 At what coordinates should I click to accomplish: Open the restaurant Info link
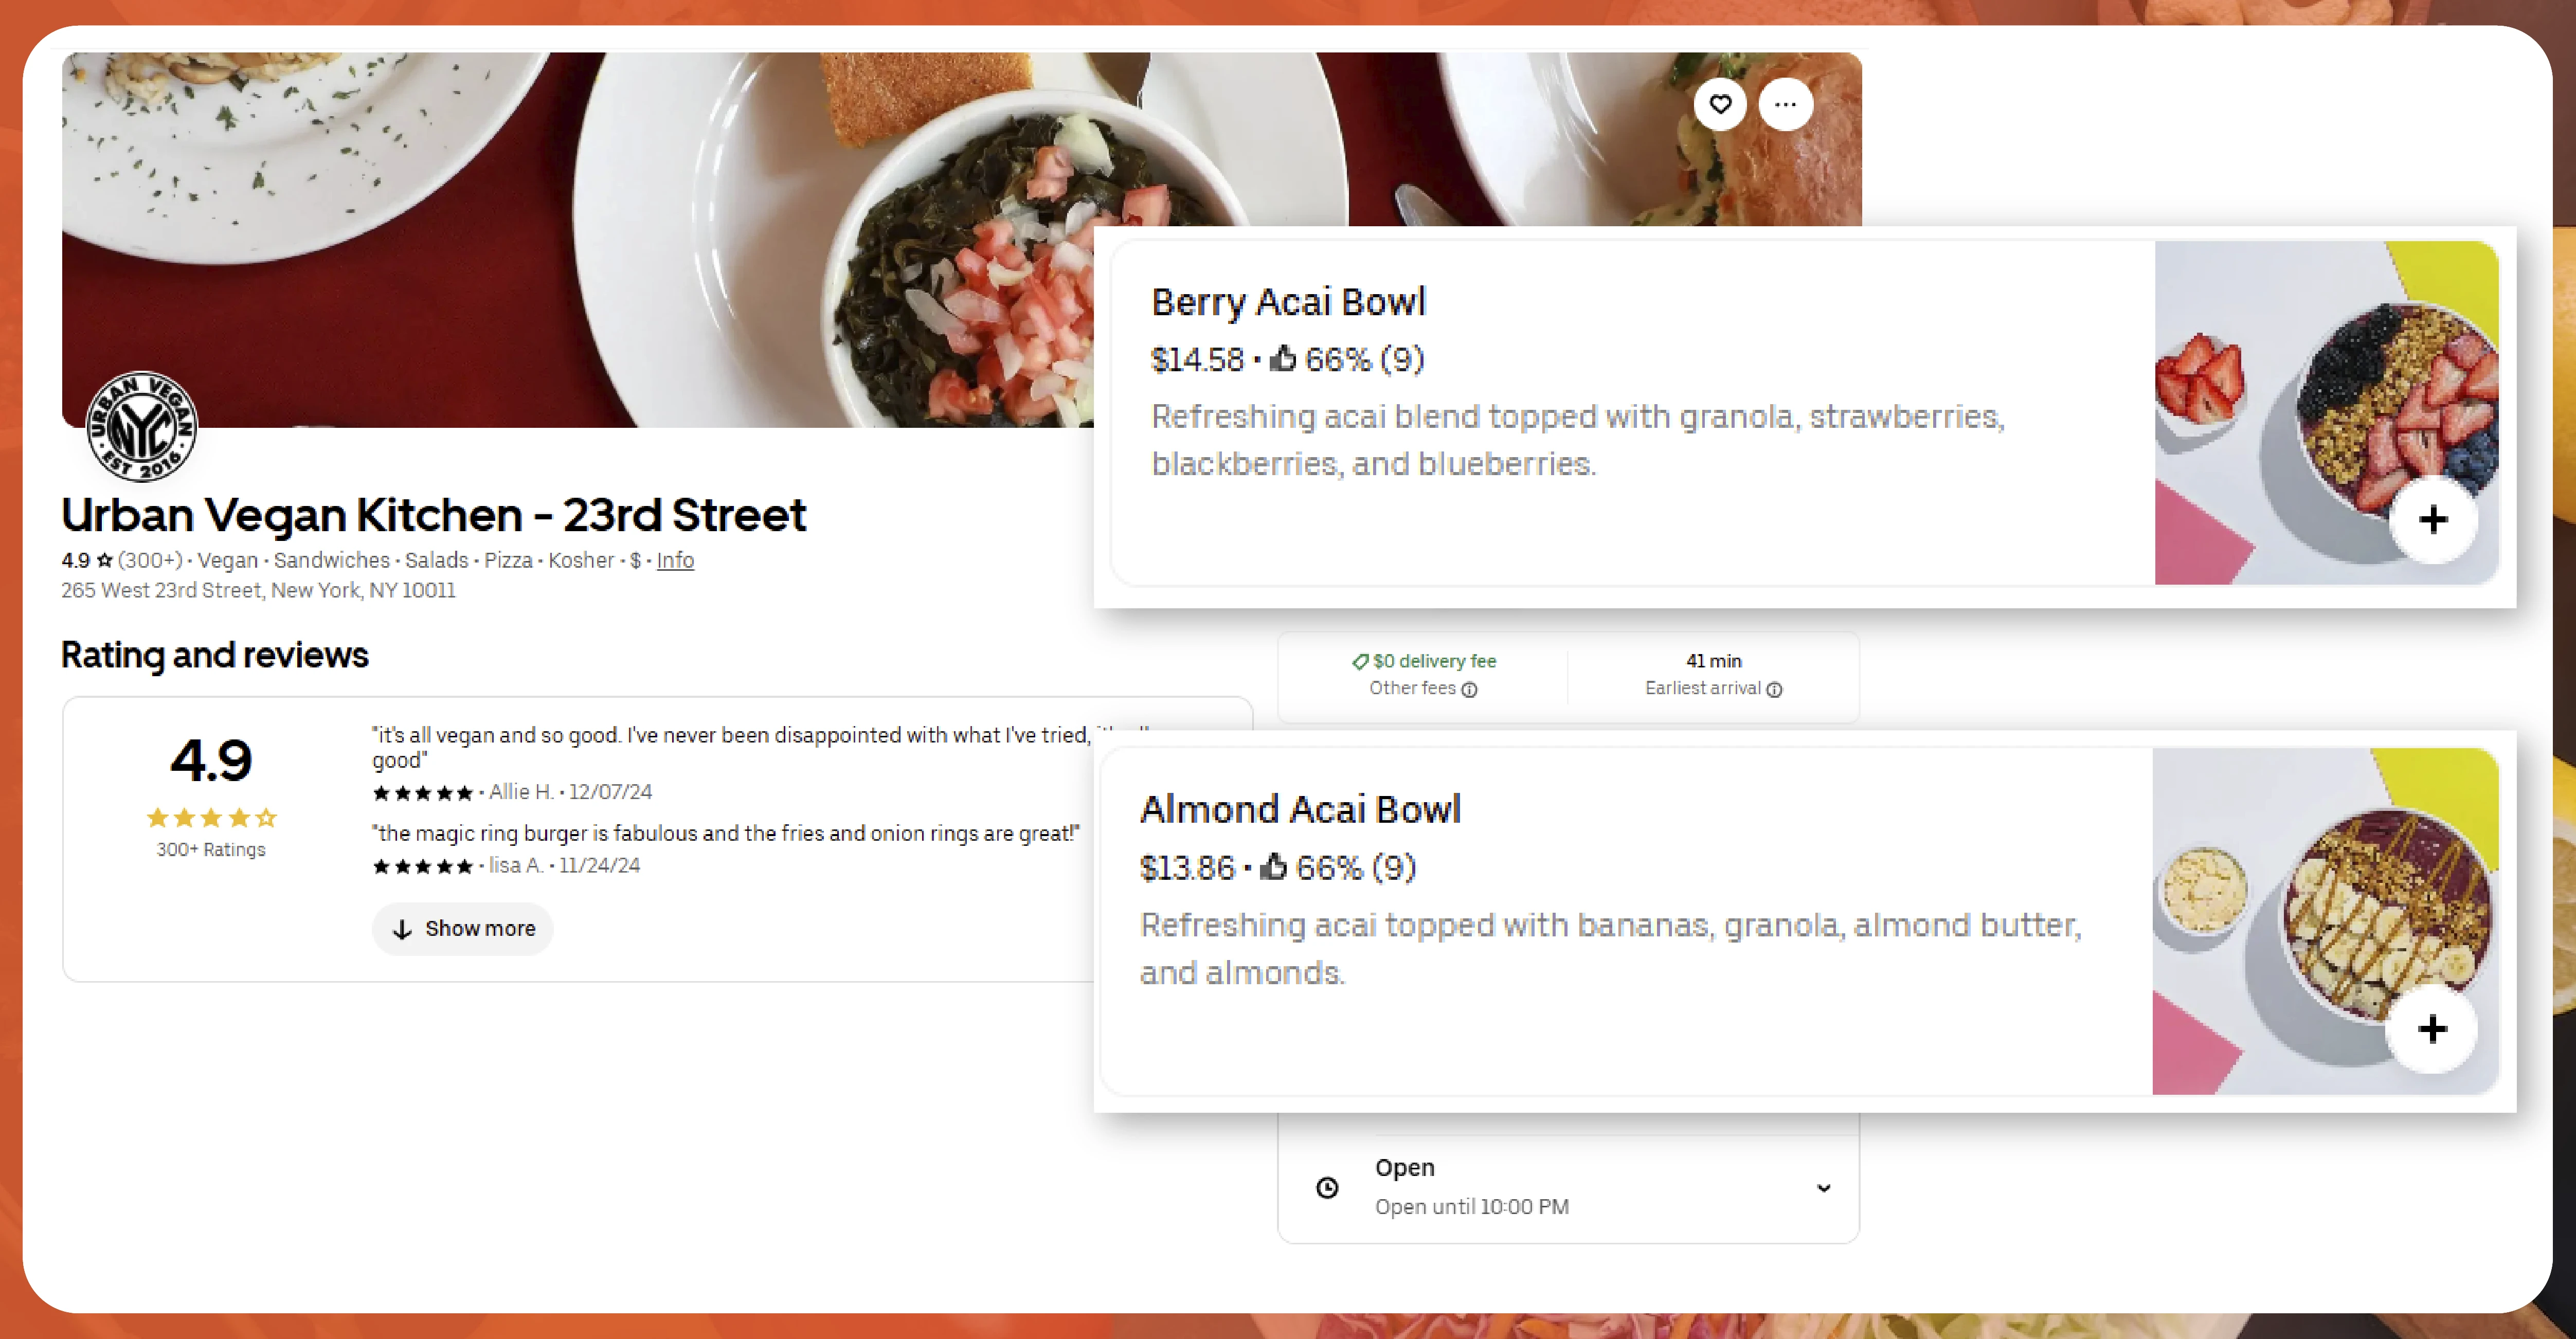[x=675, y=560]
